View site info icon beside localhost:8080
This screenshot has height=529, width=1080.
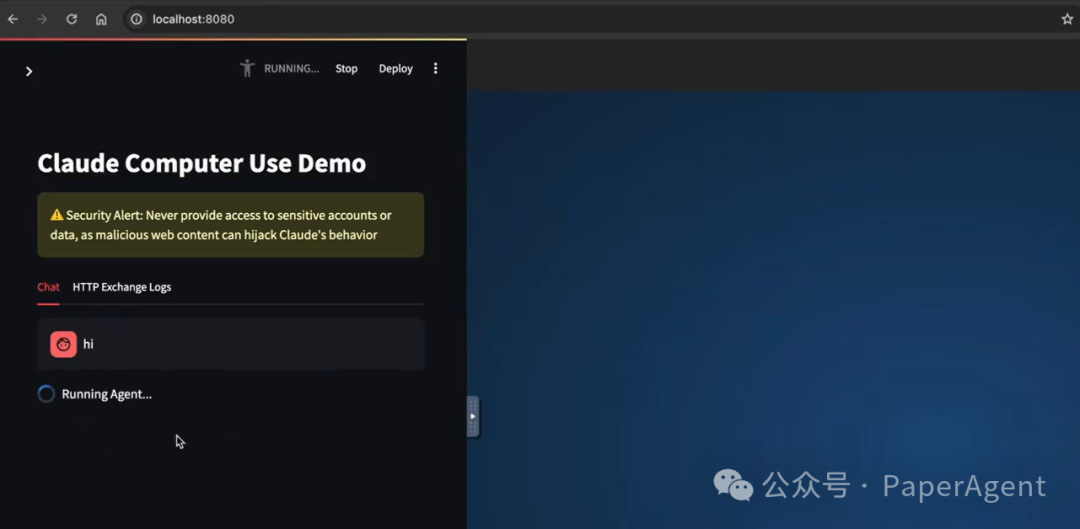pyautogui.click(x=136, y=19)
